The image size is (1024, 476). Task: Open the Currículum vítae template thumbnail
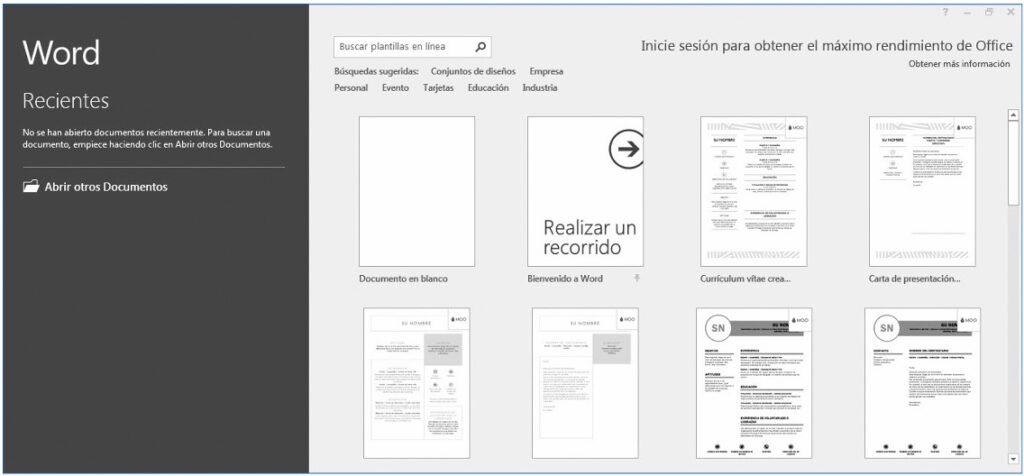[753, 191]
